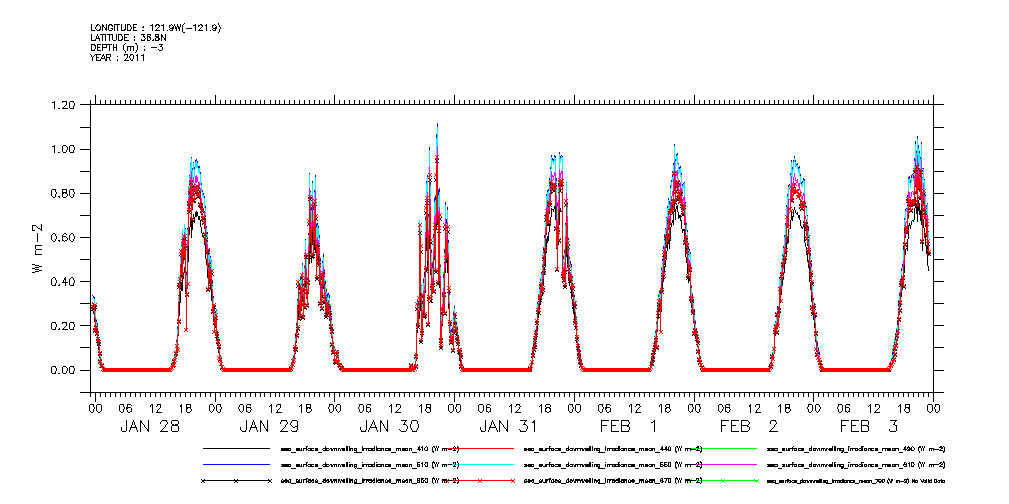Click the JAN 29 date label

(x=270, y=426)
